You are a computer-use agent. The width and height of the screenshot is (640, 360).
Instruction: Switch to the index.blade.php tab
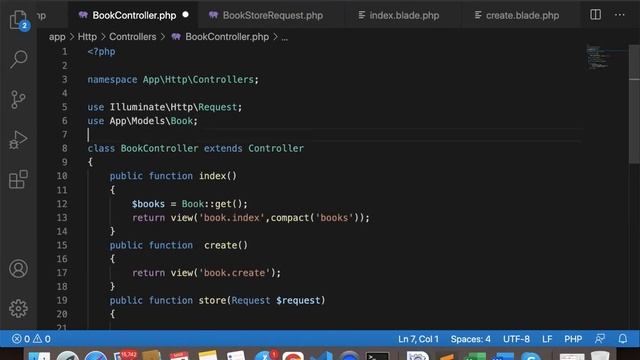[x=404, y=15]
